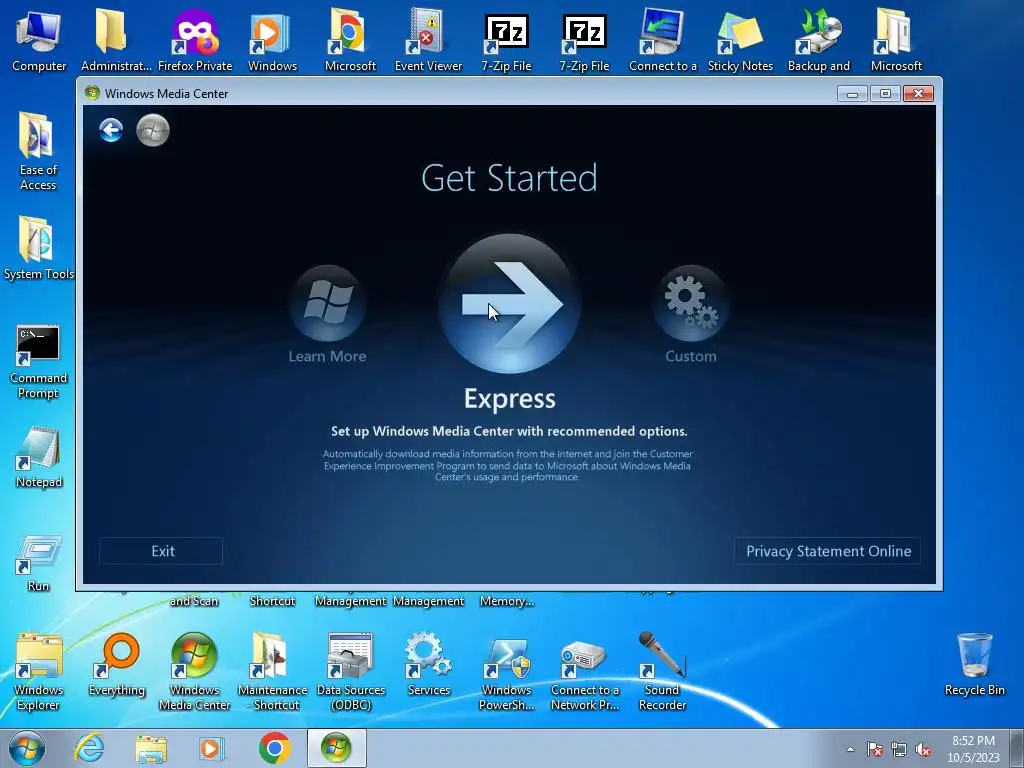Viewport: 1024px width, 768px height.
Task: Select the Custom gears icon
Action: 690,302
